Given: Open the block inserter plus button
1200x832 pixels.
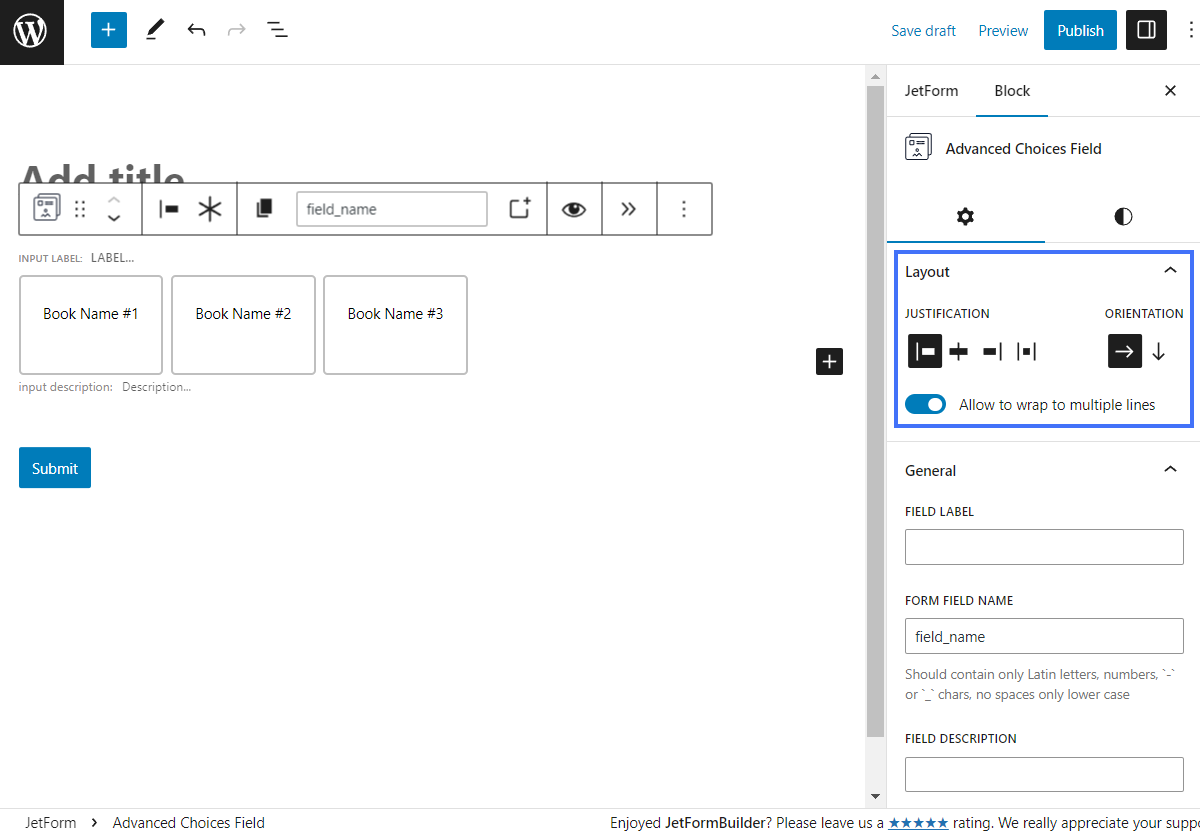Looking at the screenshot, I should coord(108,30).
